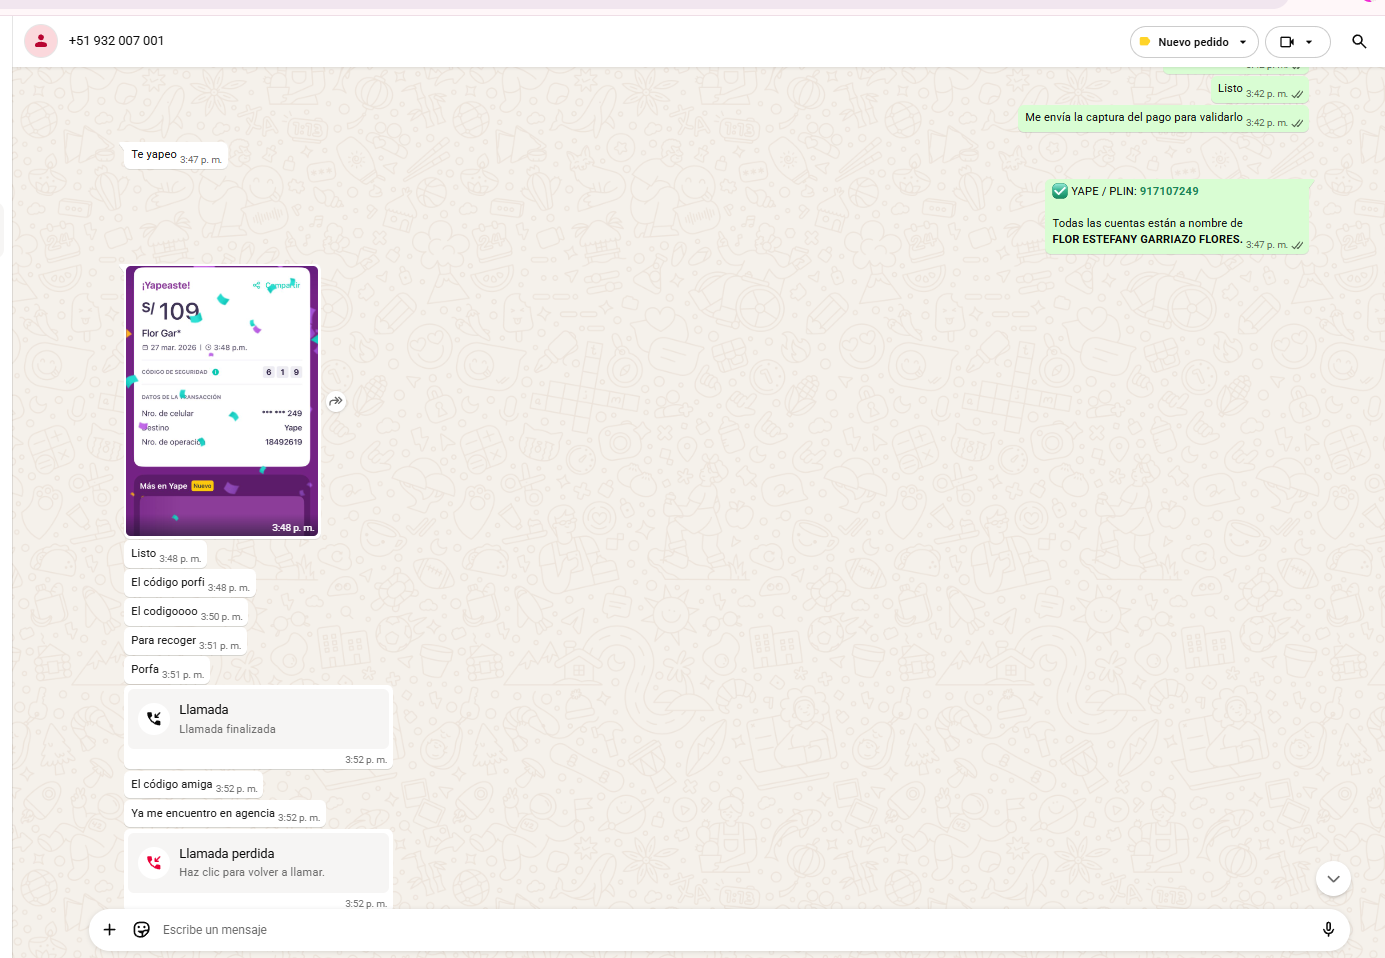This screenshot has width=1385, height=958.
Task: Select the 'Ya me encuentro en agencia' message
Action: pyautogui.click(x=203, y=813)
